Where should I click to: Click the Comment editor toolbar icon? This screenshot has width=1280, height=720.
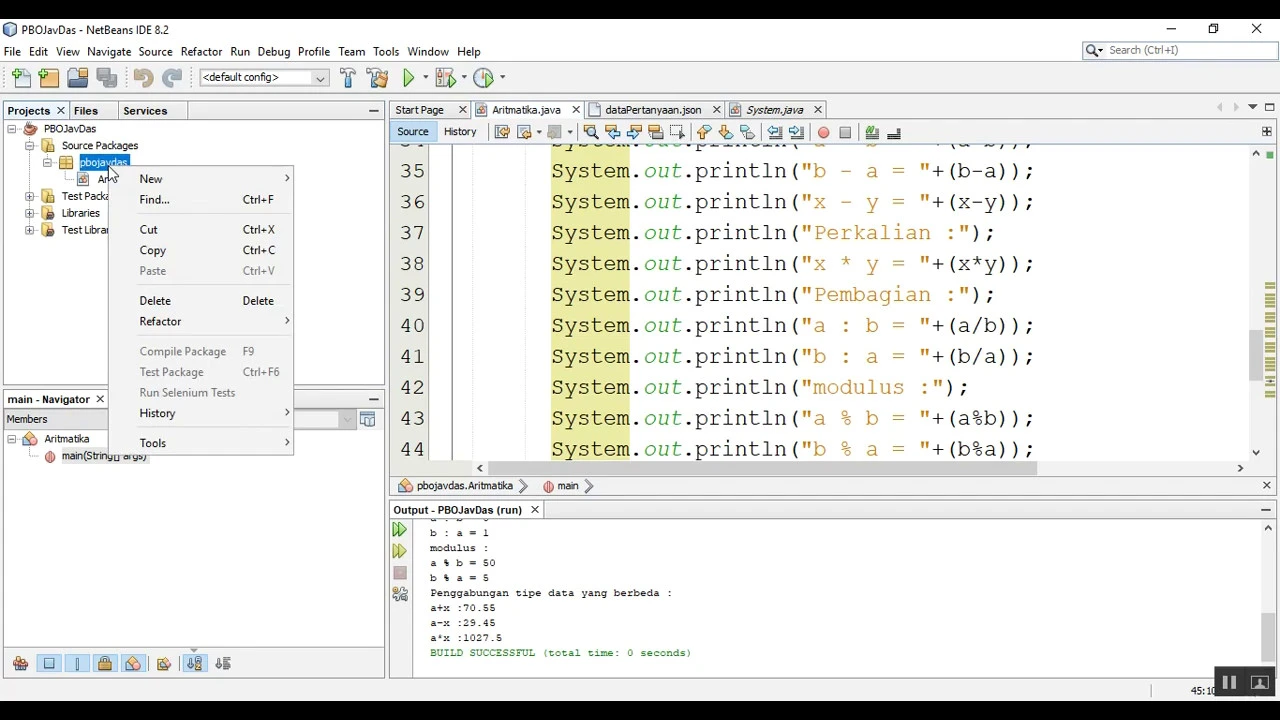(872, 132)
